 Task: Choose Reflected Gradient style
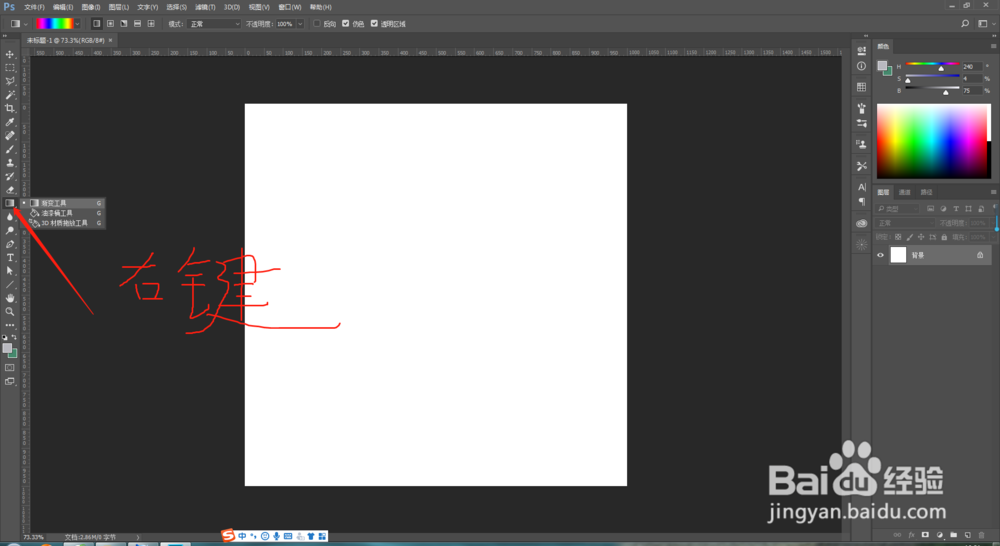click(x=137, y=24)
